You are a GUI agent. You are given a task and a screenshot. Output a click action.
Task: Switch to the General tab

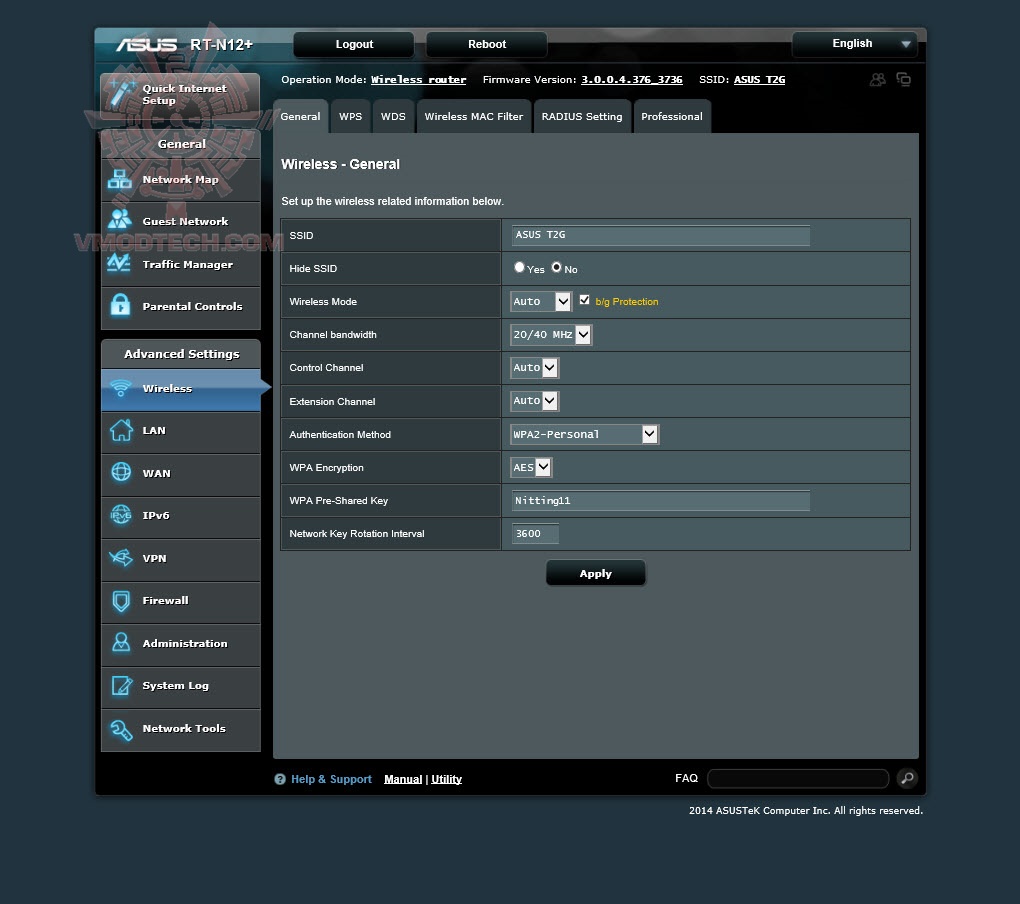(x=301, y=116)
